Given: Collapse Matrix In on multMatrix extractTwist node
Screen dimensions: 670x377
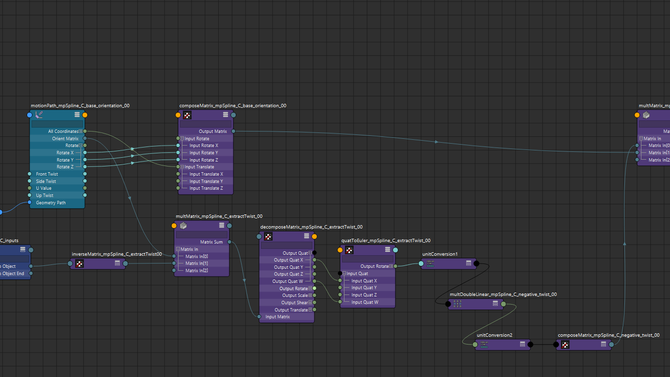Looking at the screenshot, I should (x=178, y=249).
